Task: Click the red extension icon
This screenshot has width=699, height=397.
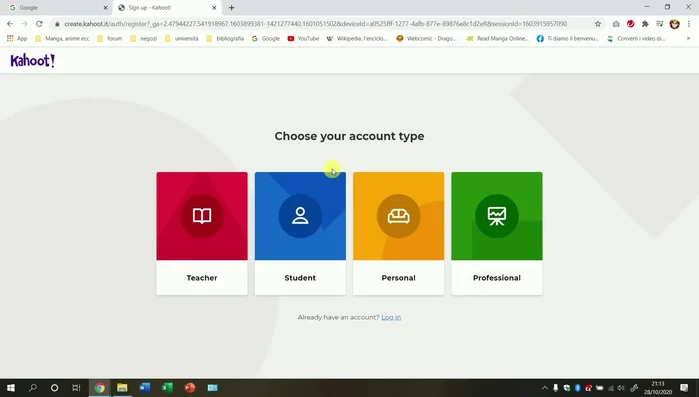Action: [630, 24]
